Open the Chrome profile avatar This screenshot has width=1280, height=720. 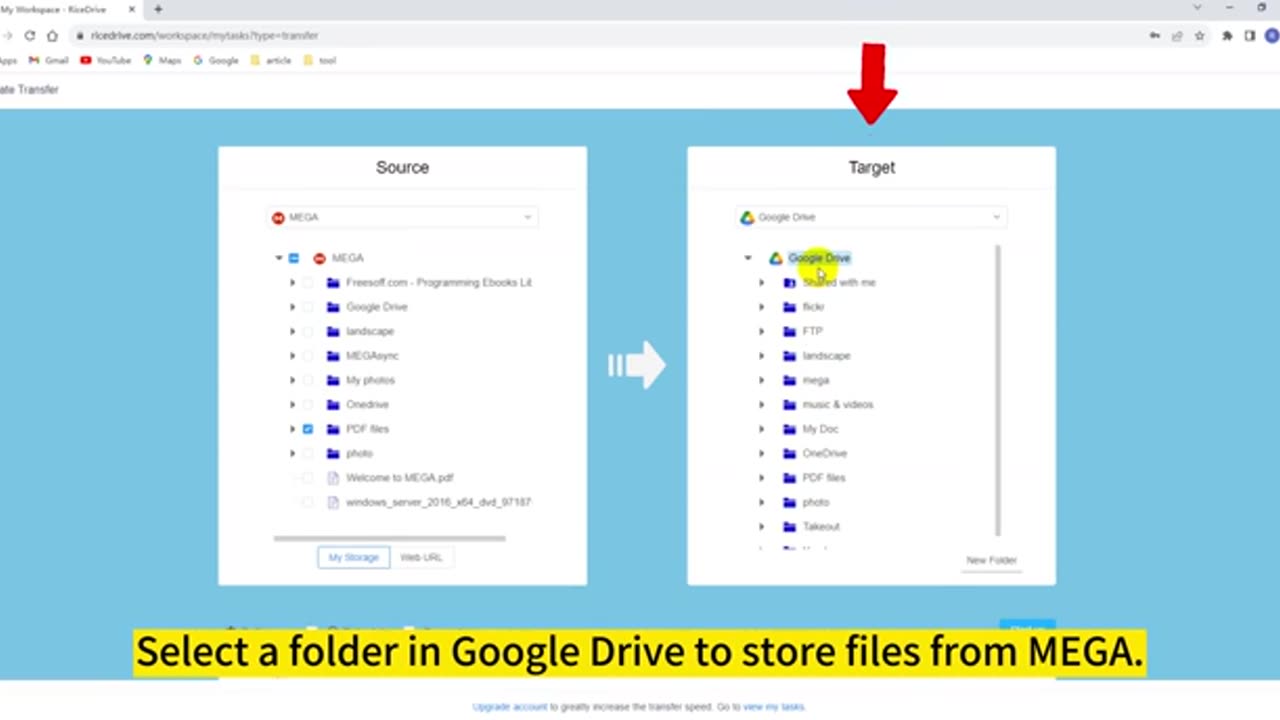tap(1272, 35)
